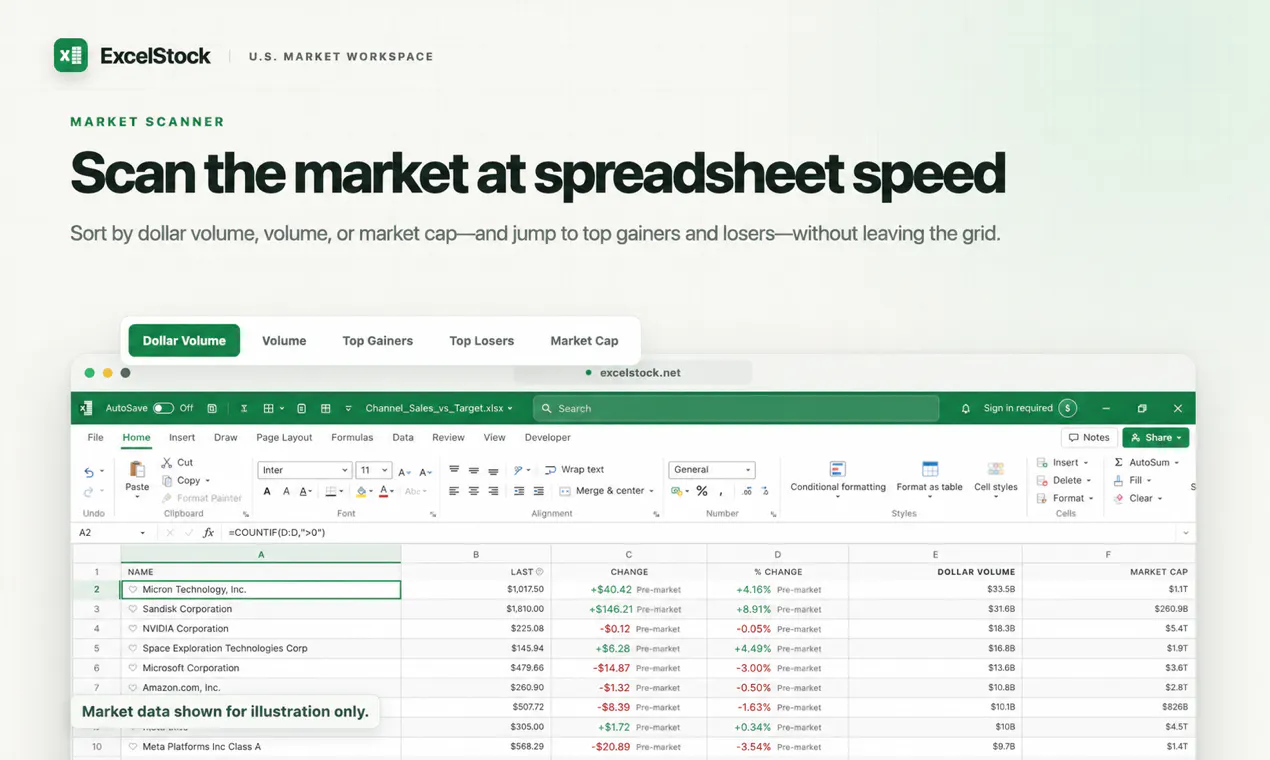Center text horizontally in Alignment group

click(x=474, y=491)
